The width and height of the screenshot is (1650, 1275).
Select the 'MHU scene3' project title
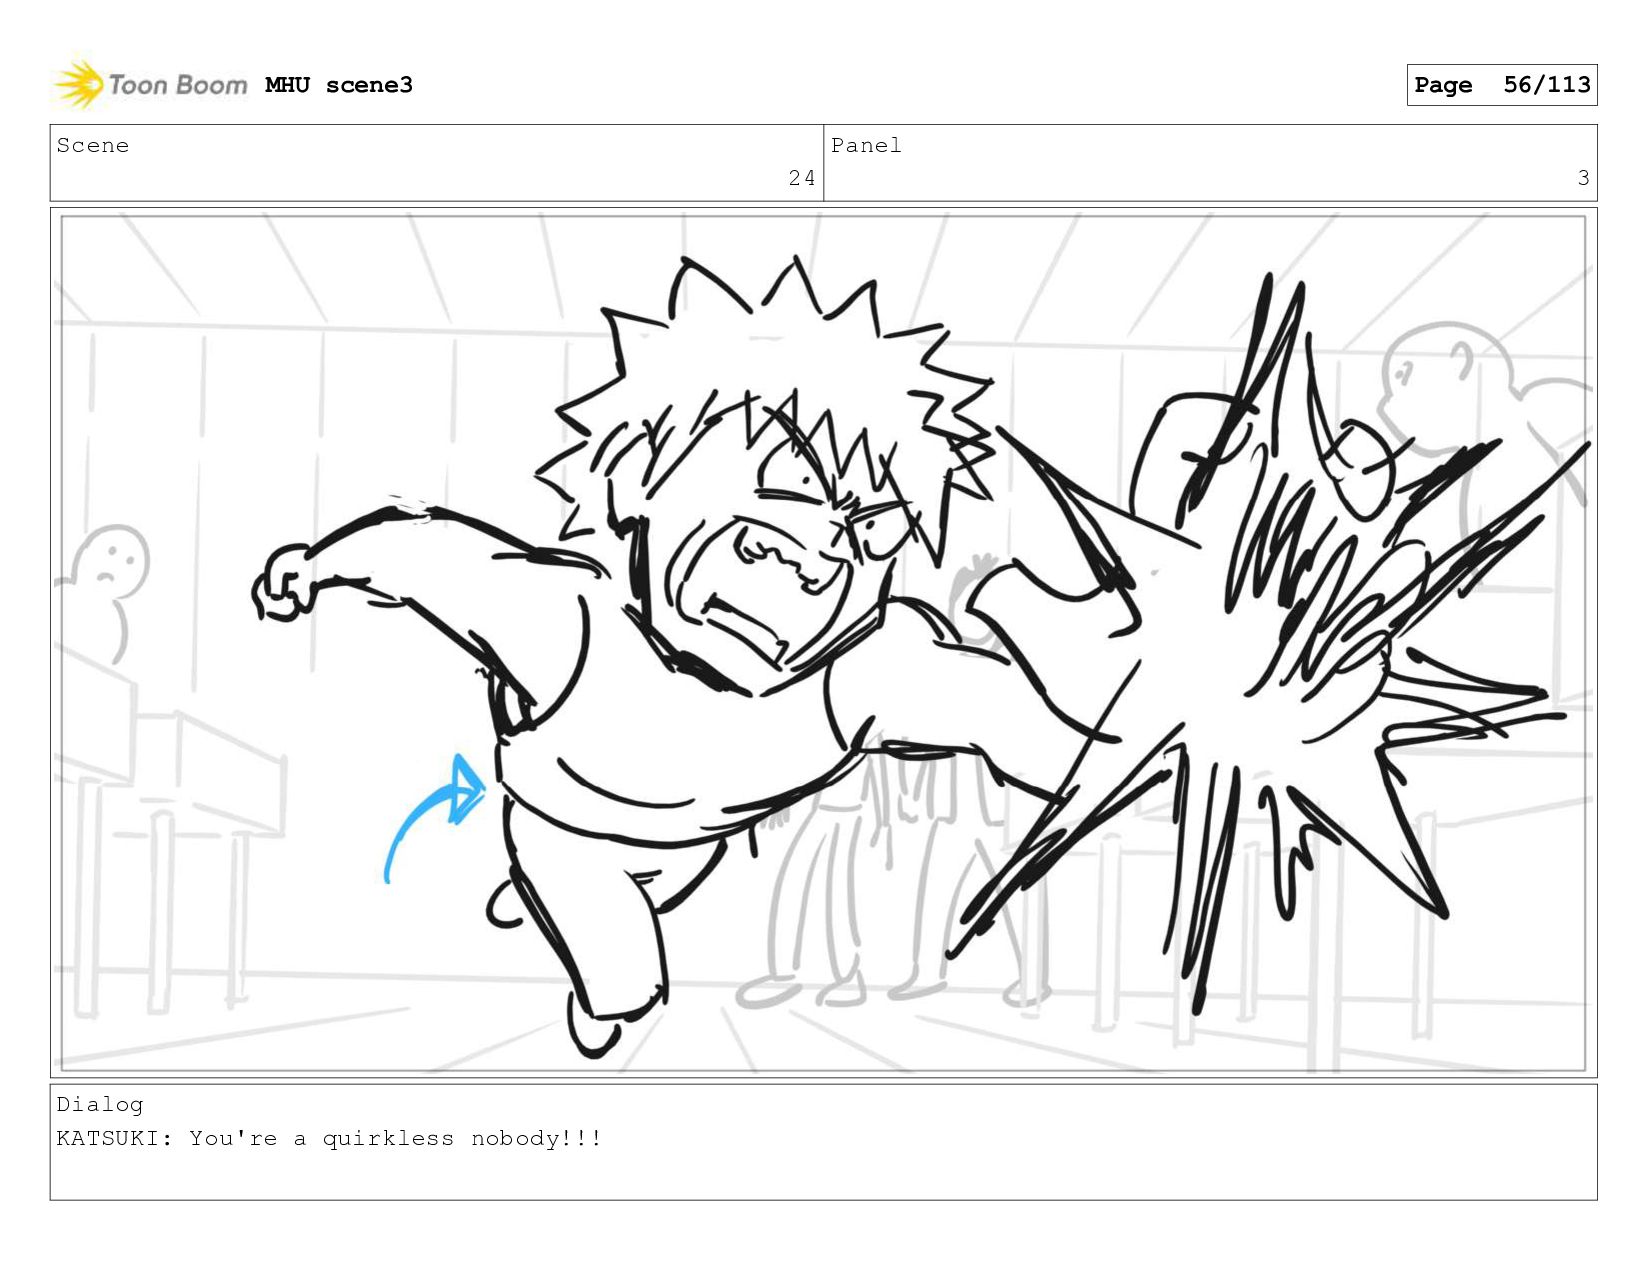point(339,85)
